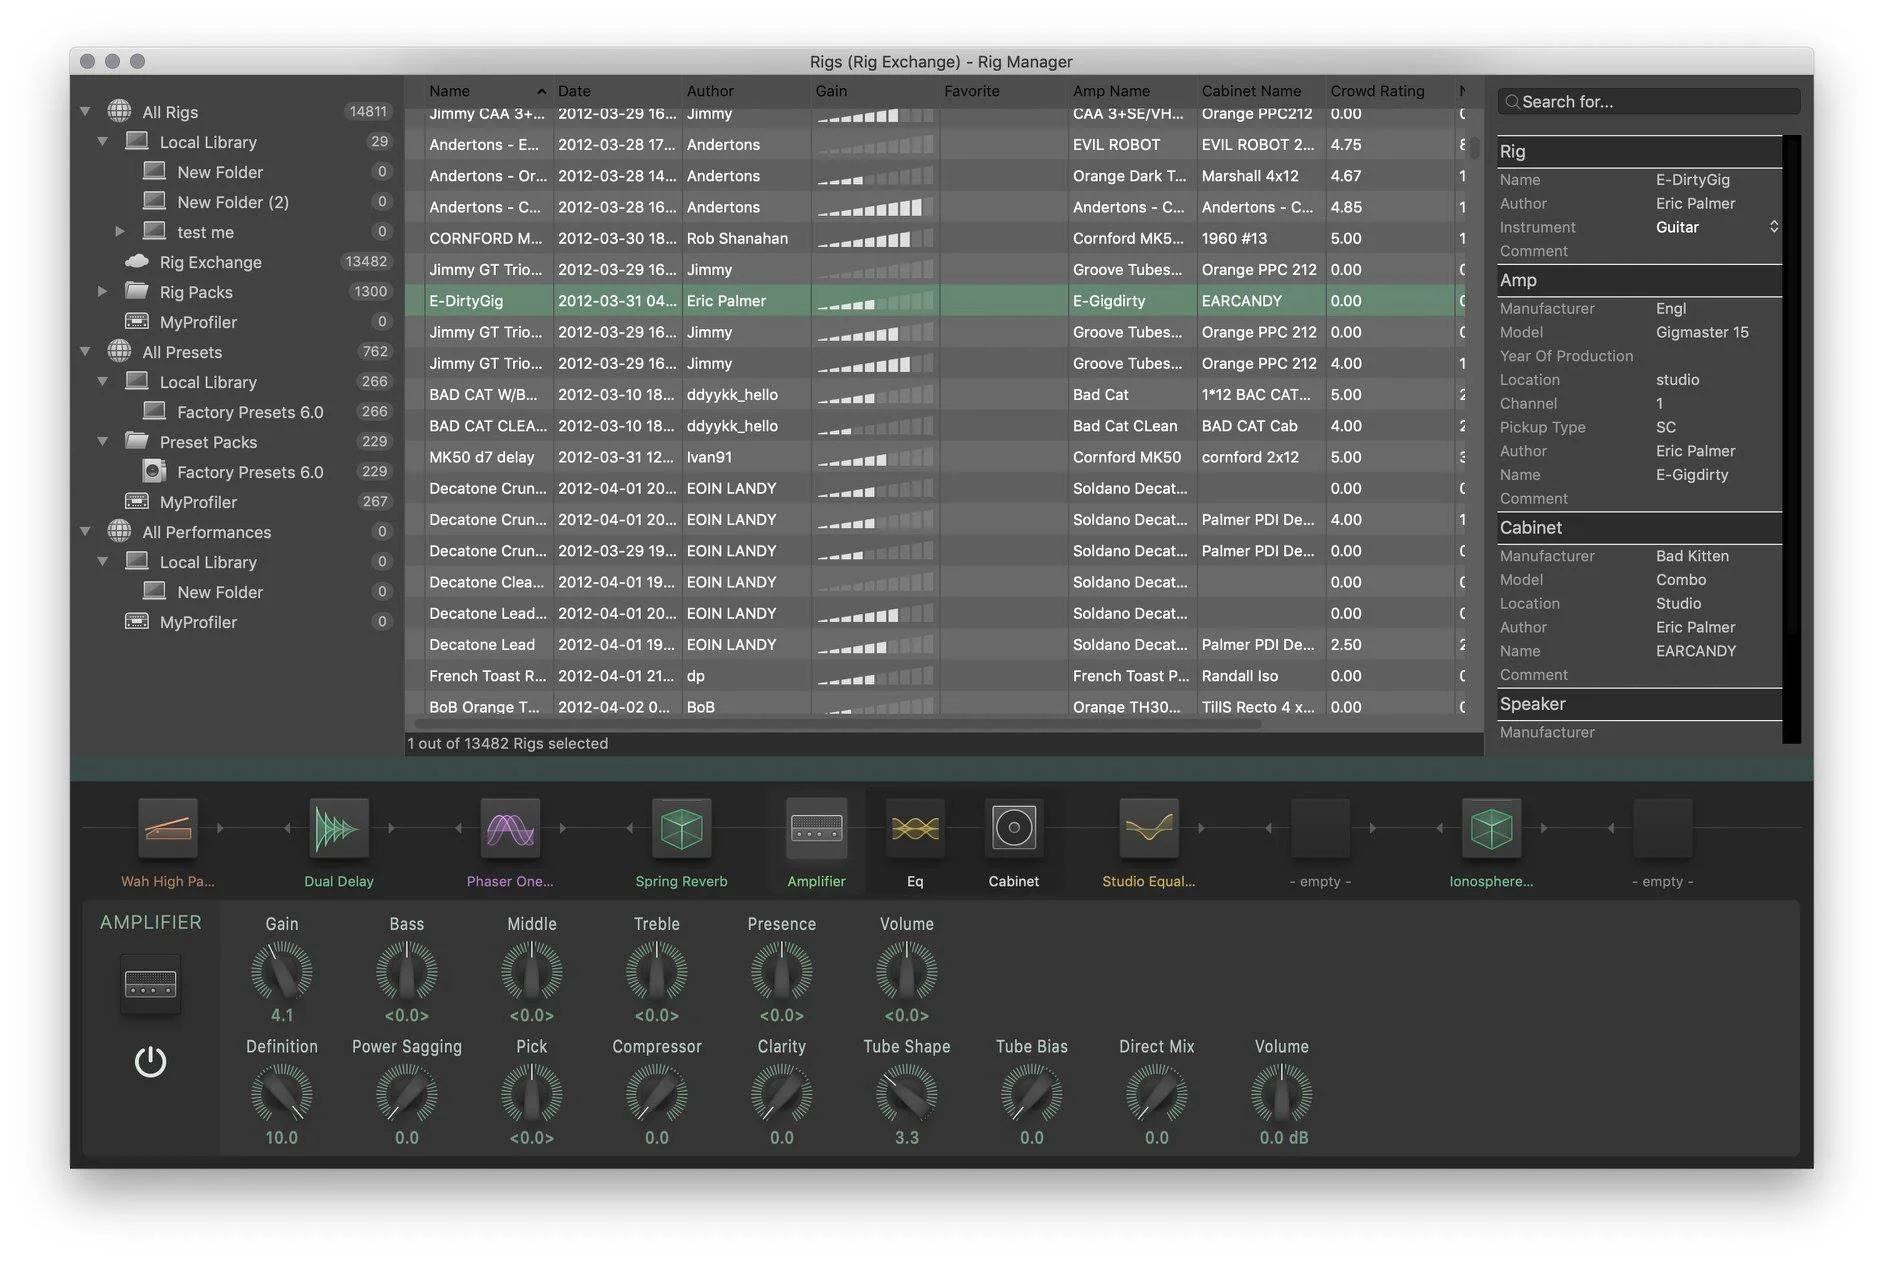The image size is (1884, 1262).
Task: Collapse the All Presets tree section
Action: (x=85, y=352)
